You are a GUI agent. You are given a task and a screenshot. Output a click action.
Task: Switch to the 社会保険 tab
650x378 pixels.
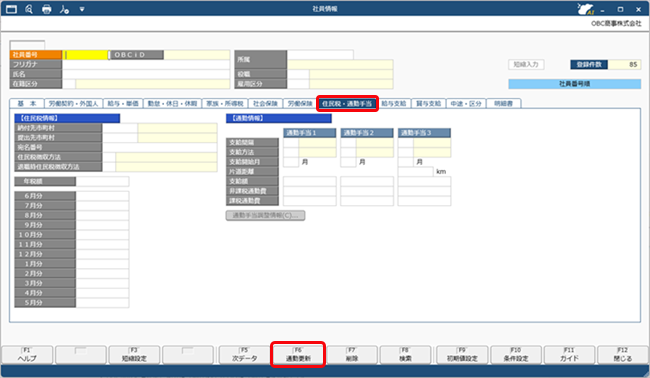(265, 103)
